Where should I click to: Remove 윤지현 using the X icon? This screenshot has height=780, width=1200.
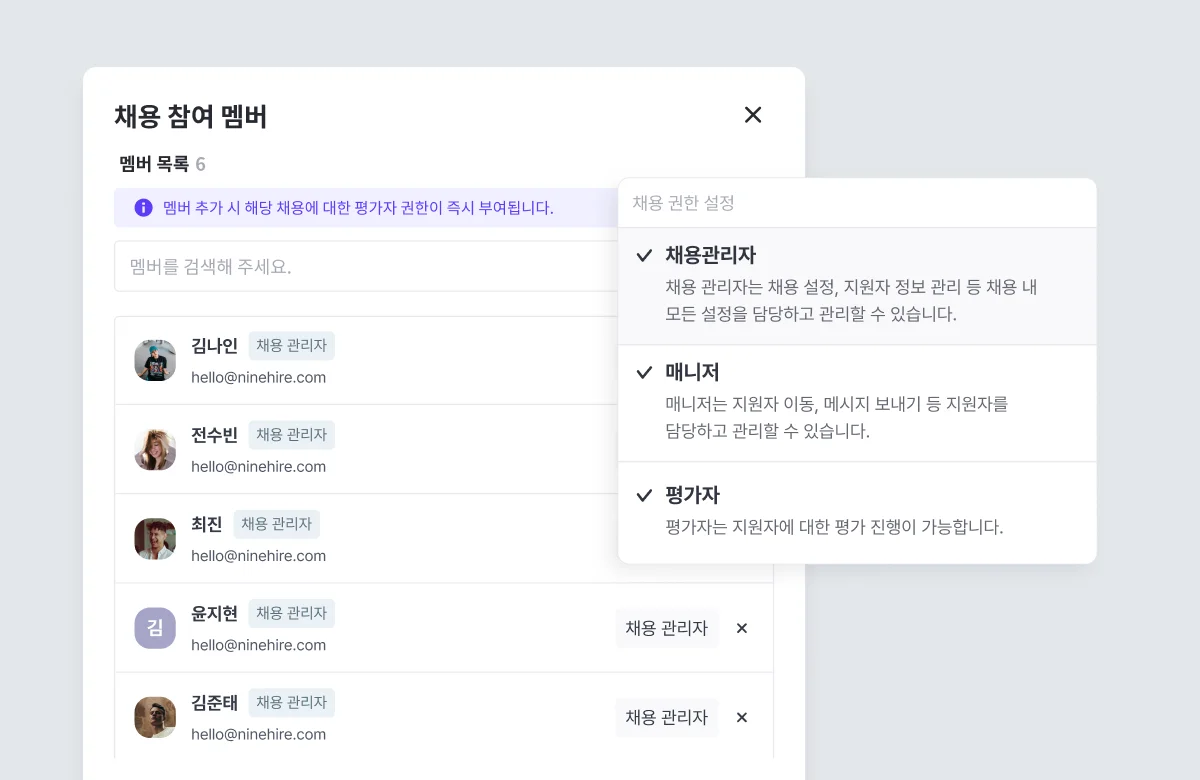(742, 628)
